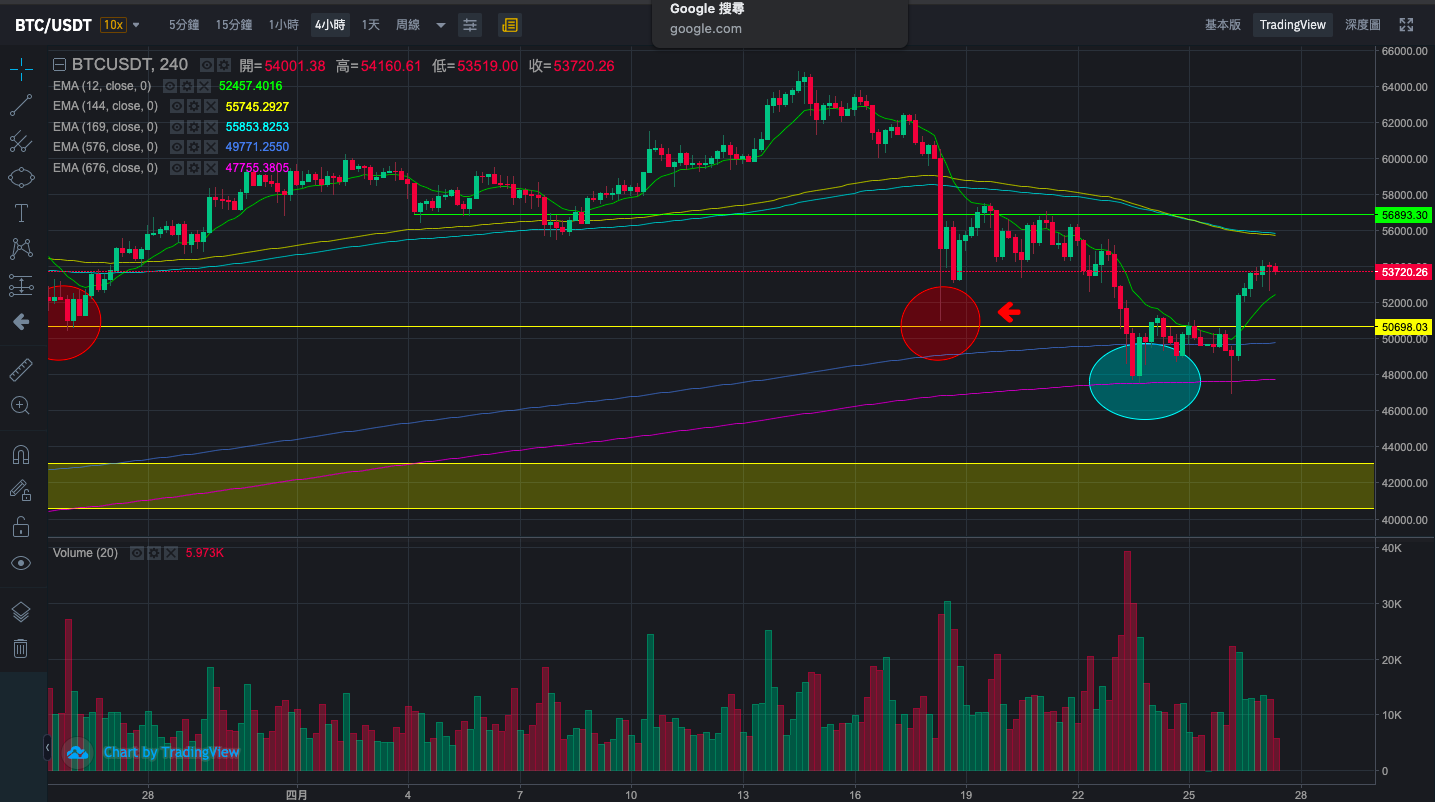Toggle lock all drawing tools

click(20, 527)
